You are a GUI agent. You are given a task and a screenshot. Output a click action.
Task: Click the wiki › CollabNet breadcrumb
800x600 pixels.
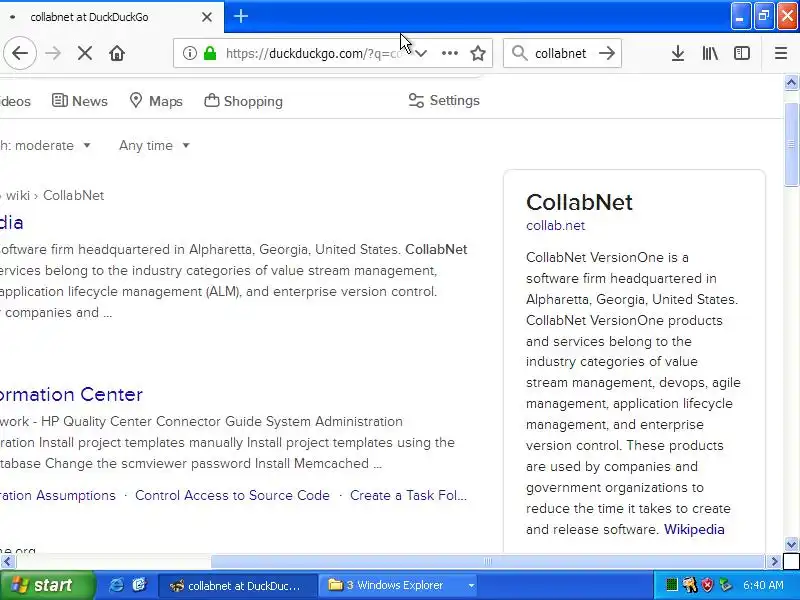tap(55, 195)
